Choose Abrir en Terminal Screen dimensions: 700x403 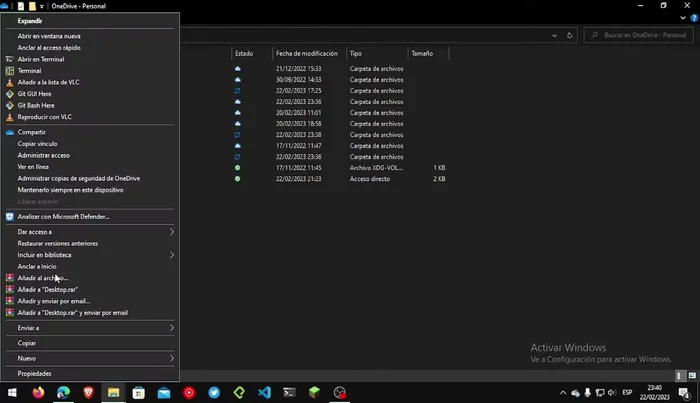pyautogui.click(x=90, y=59)
